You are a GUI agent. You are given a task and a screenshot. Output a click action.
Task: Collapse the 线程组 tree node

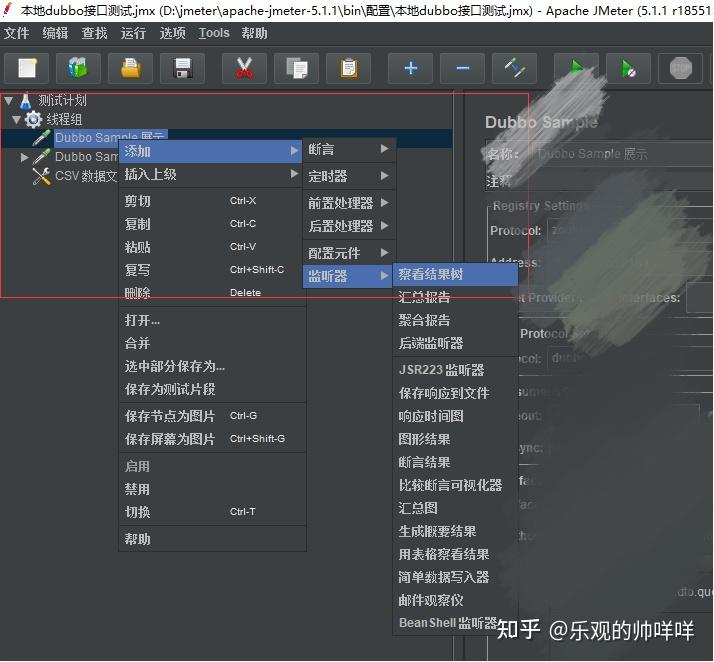tap(17, 120)
